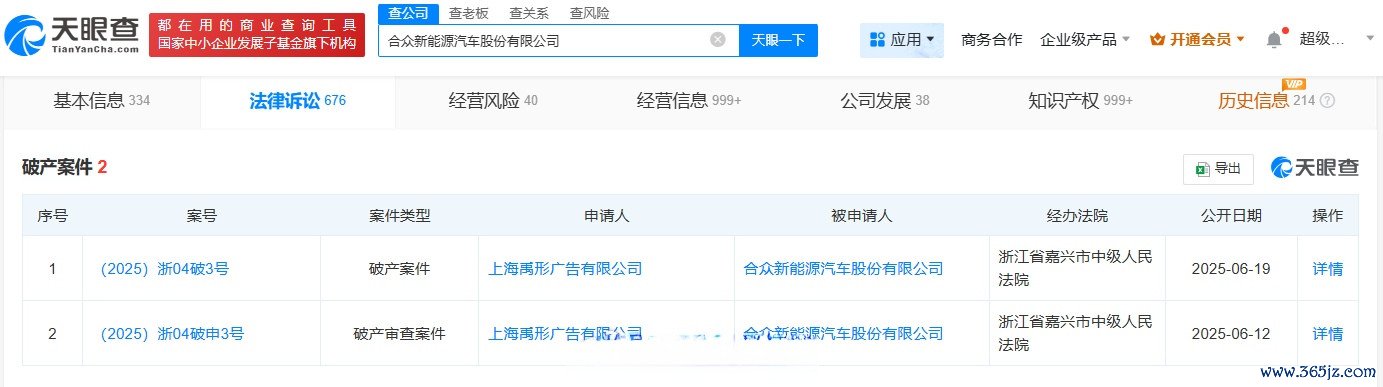
Task: Open case (2025)浙04破申3号
Action: click(x=172, y=333)
